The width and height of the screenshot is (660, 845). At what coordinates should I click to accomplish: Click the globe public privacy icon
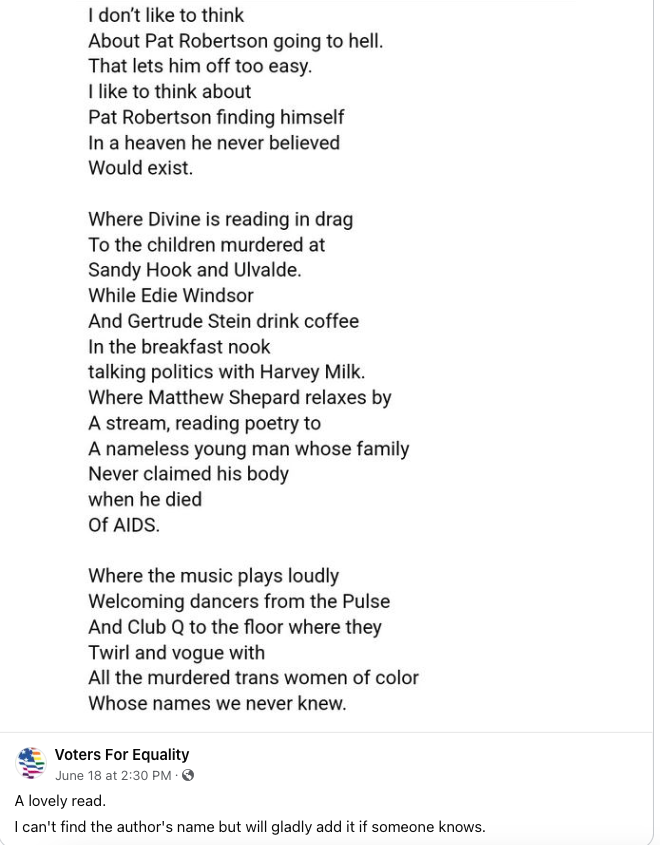188,775
